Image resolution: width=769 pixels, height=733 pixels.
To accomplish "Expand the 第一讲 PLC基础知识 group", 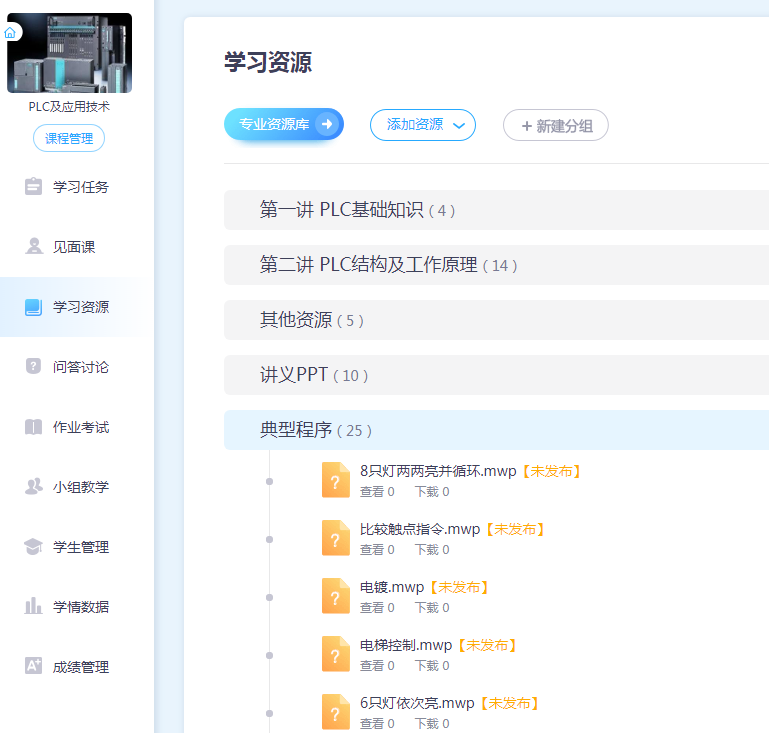I will click(496, 210).
